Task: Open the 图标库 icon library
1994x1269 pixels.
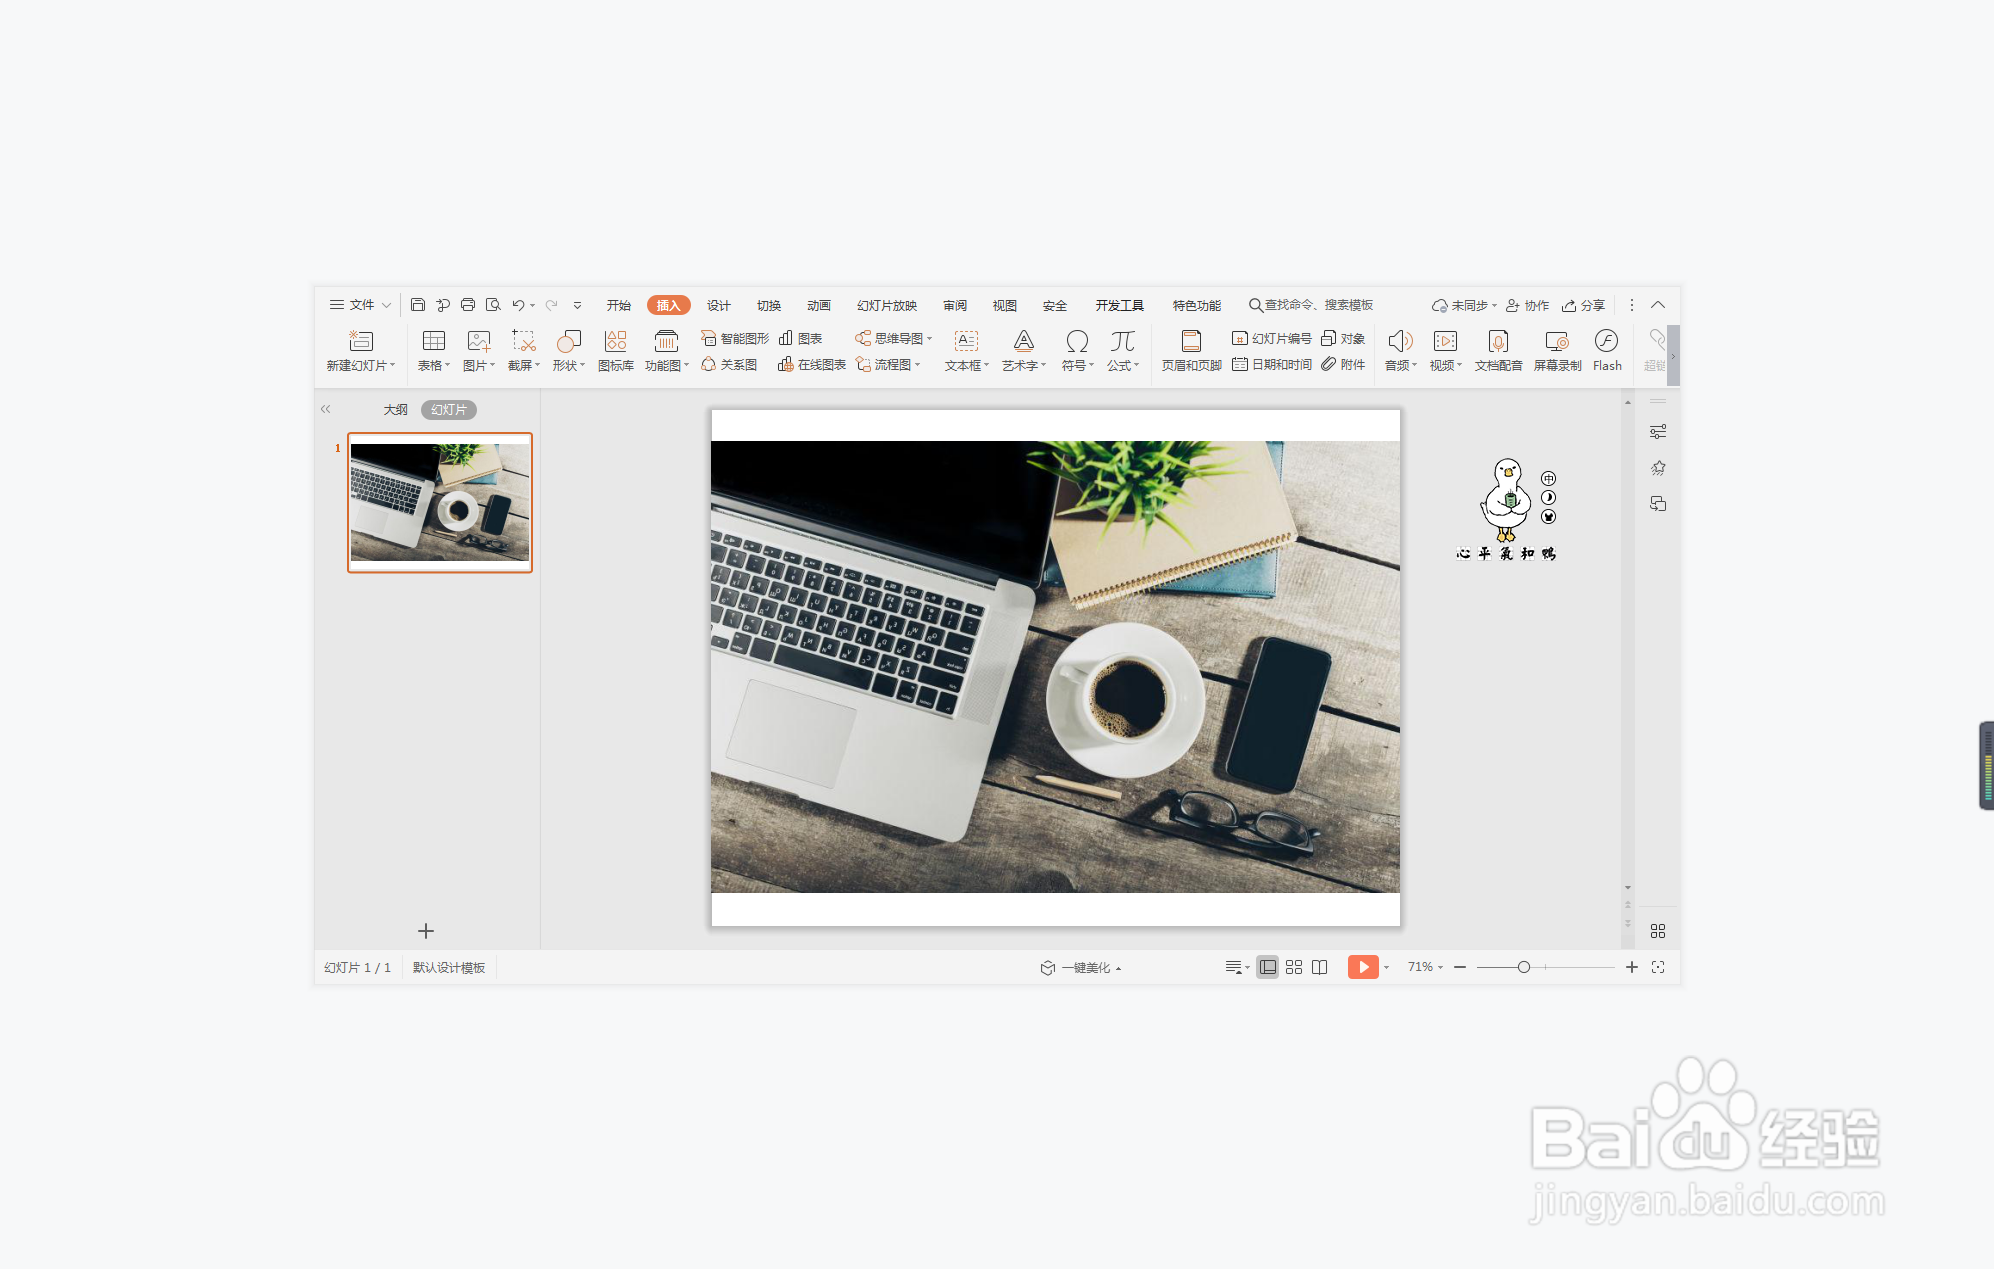Action: 615,350
